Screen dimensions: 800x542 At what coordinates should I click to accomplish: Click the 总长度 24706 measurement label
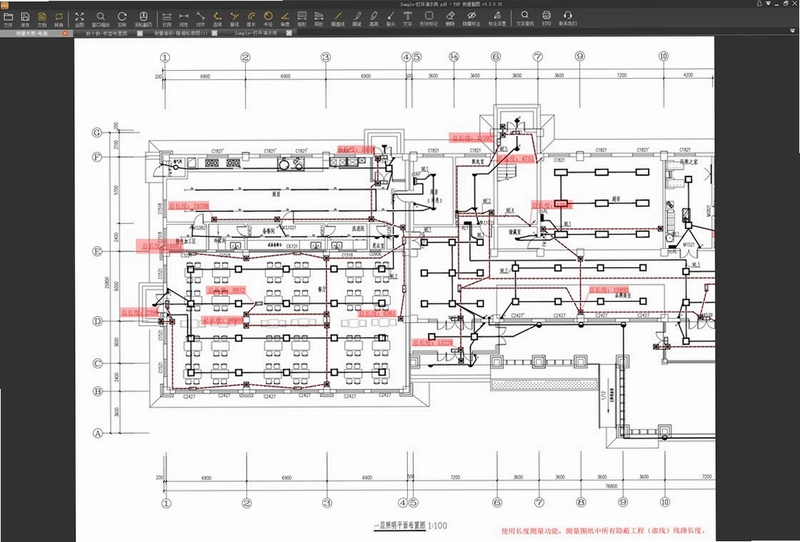pyautogui.click(x=189, y=206)
